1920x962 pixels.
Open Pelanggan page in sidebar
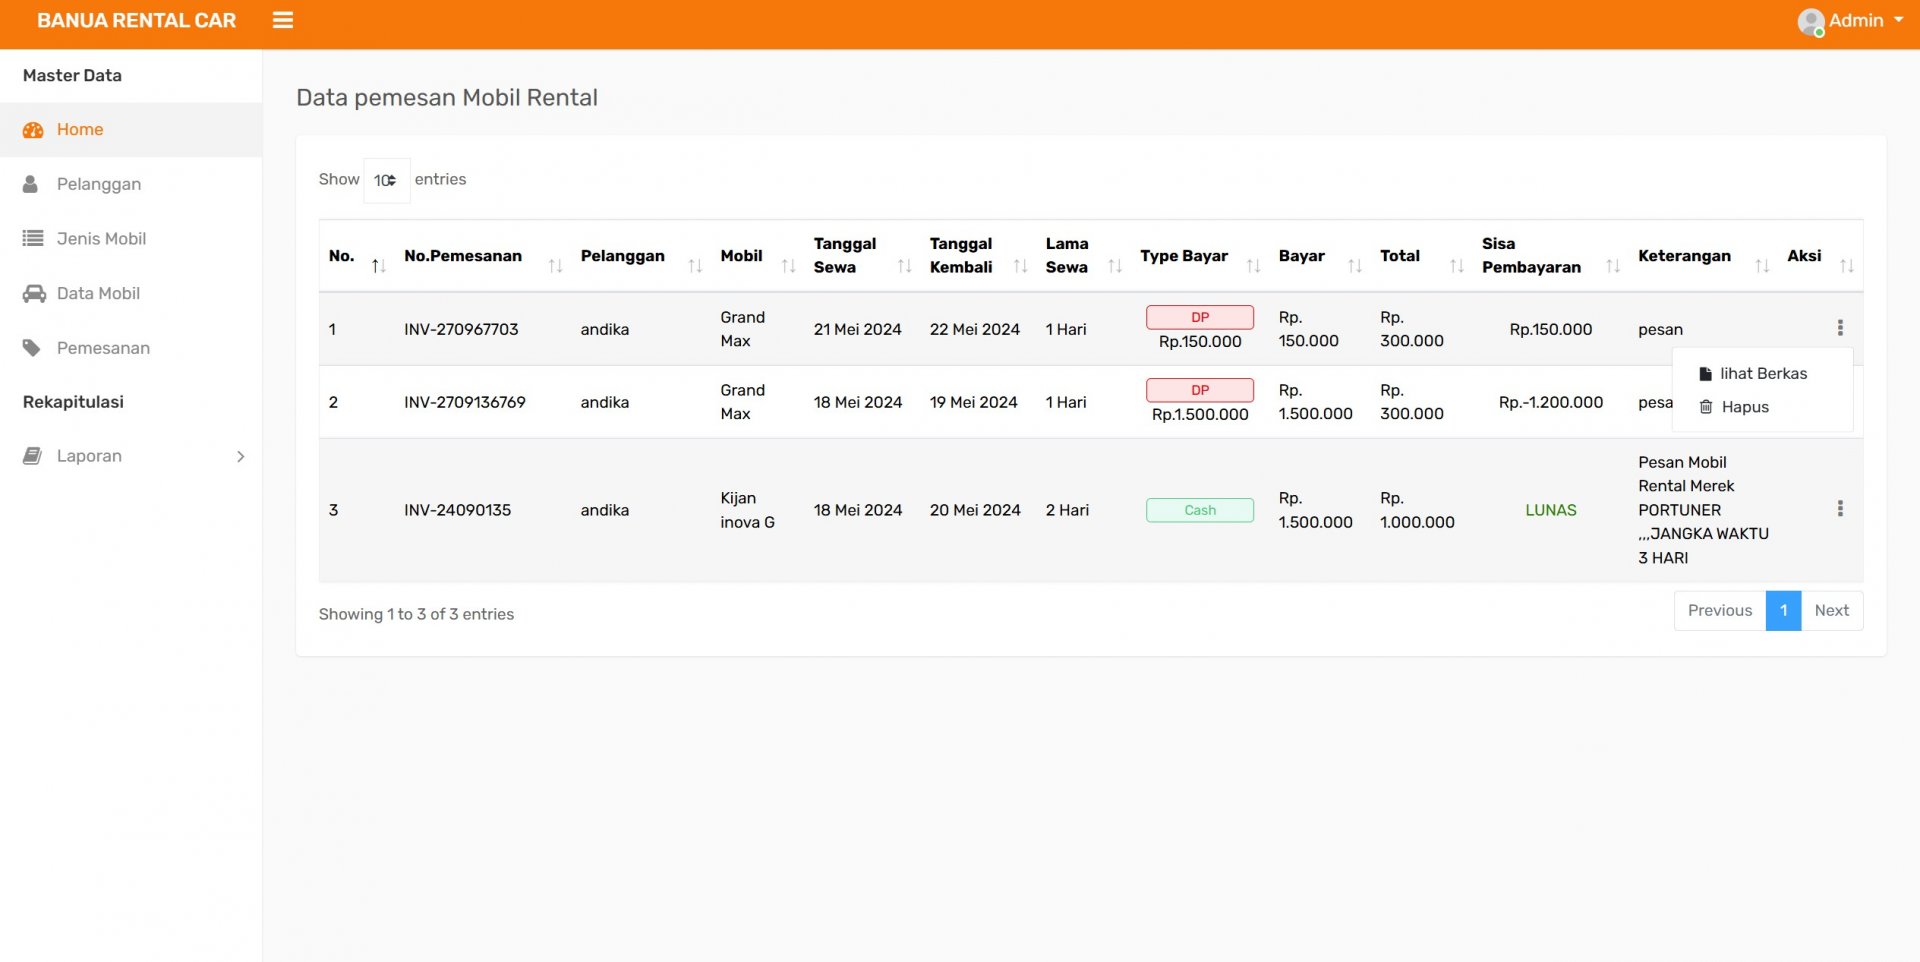tap(98, 184)
